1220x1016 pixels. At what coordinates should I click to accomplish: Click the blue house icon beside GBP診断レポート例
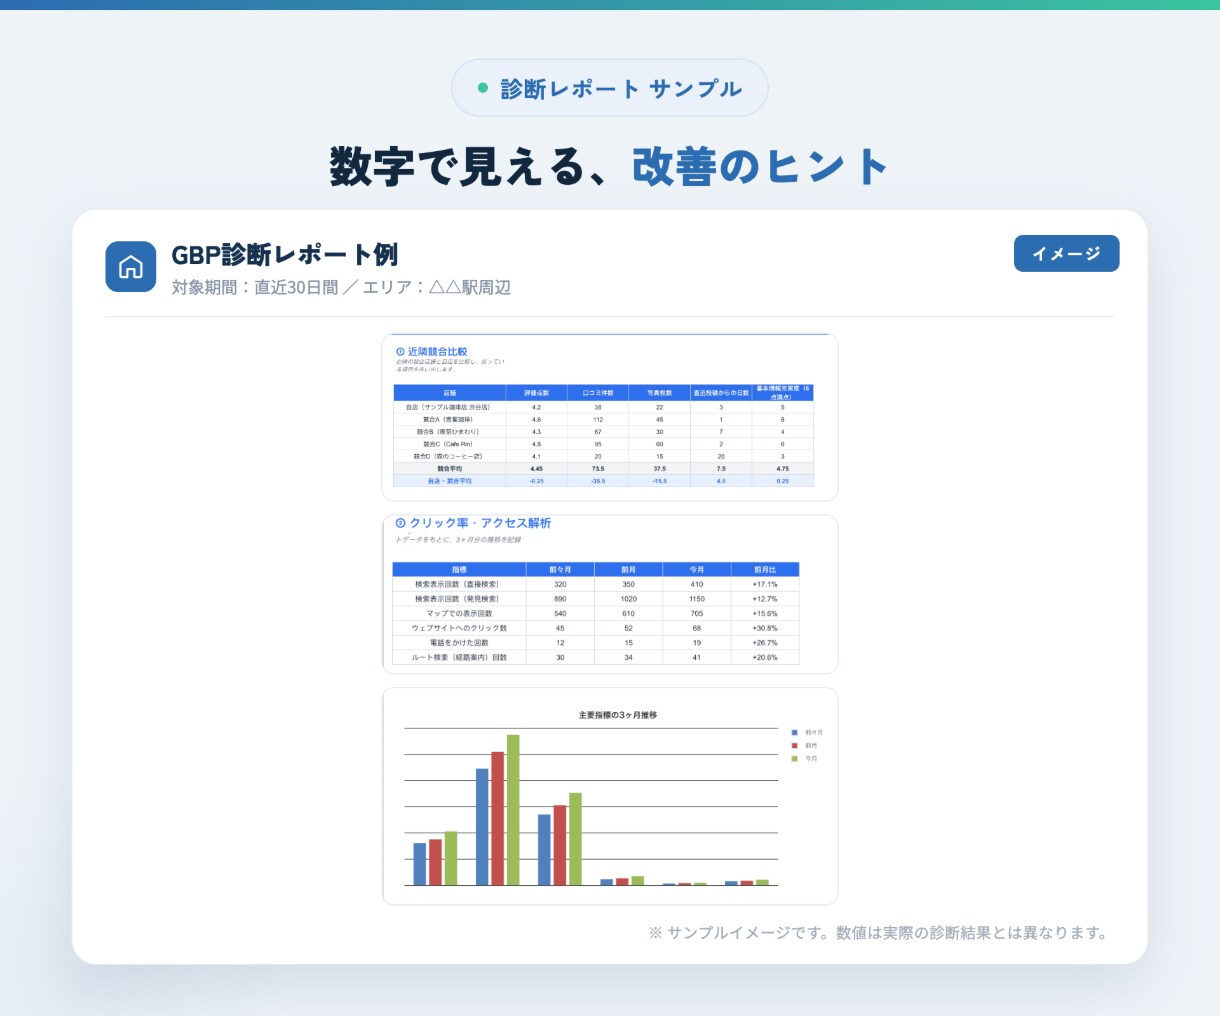tap(131, 267)
